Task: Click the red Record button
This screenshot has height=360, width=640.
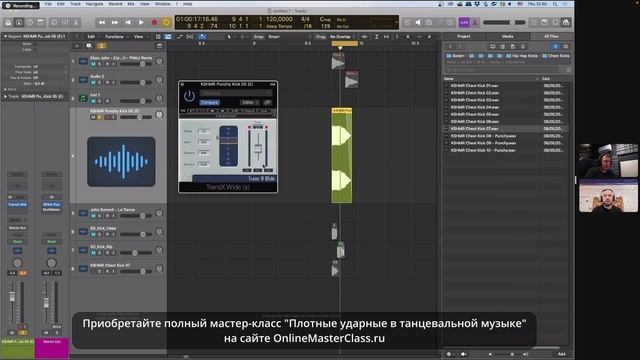Action: click(x=154, y=22)
